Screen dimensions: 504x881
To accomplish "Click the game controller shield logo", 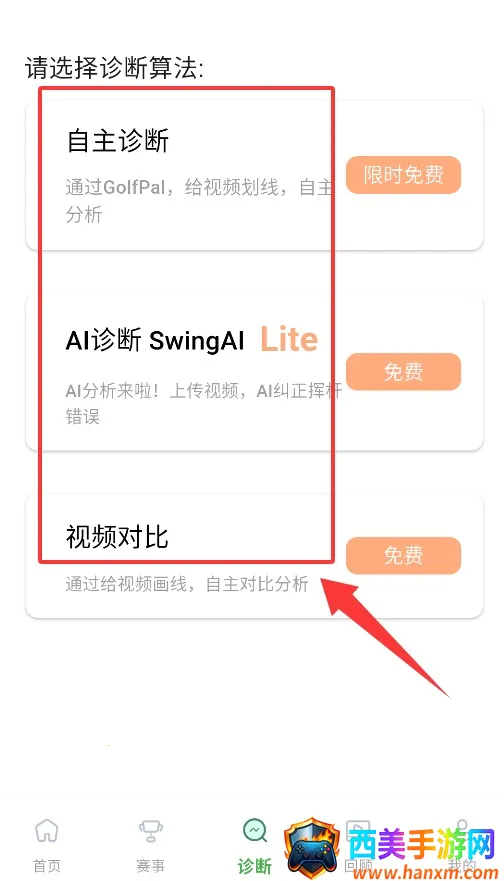I will click(x=312, y=849).
